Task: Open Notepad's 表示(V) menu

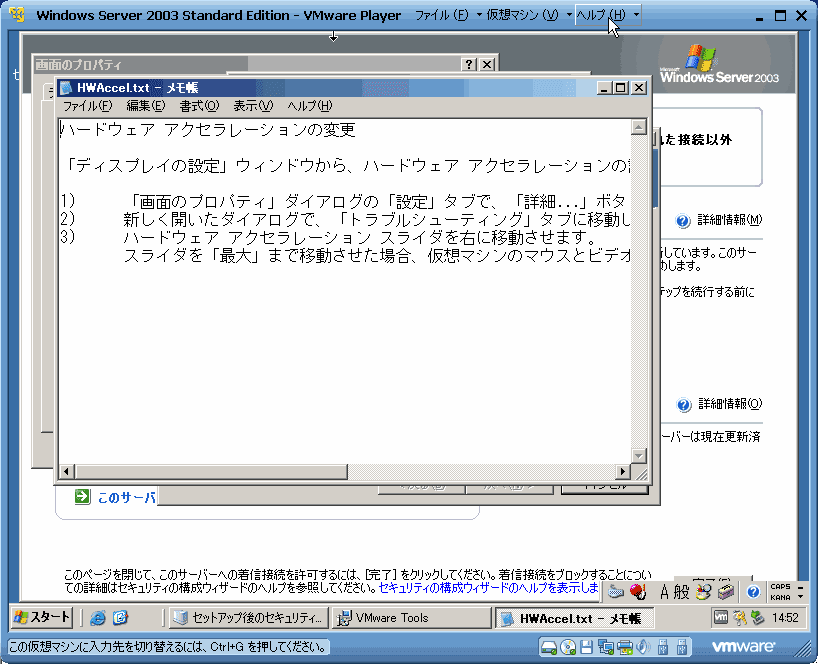Action: point(253,106)
